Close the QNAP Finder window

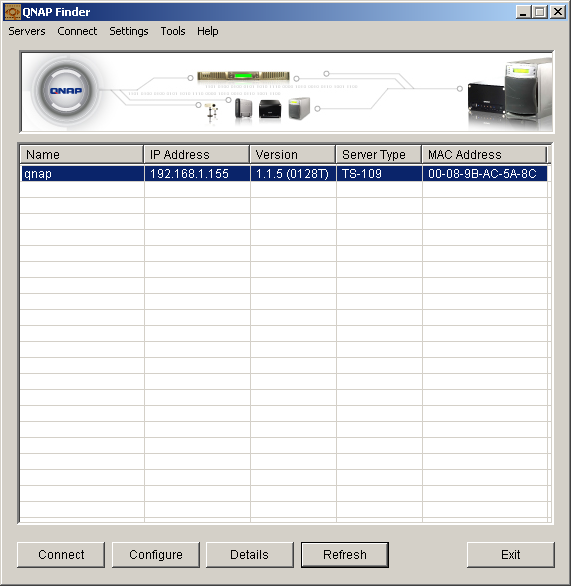point(558,12)
